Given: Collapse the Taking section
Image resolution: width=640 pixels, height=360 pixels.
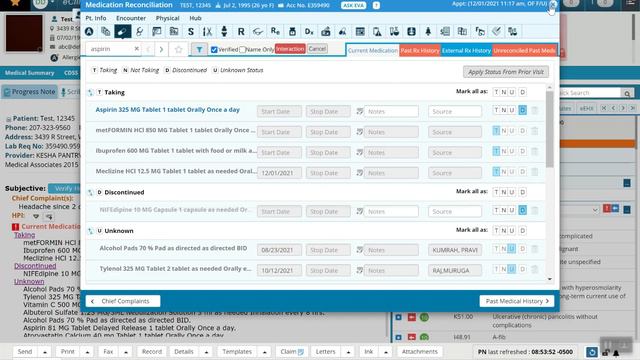Looking at the screenshot, I should click(91, 93).
